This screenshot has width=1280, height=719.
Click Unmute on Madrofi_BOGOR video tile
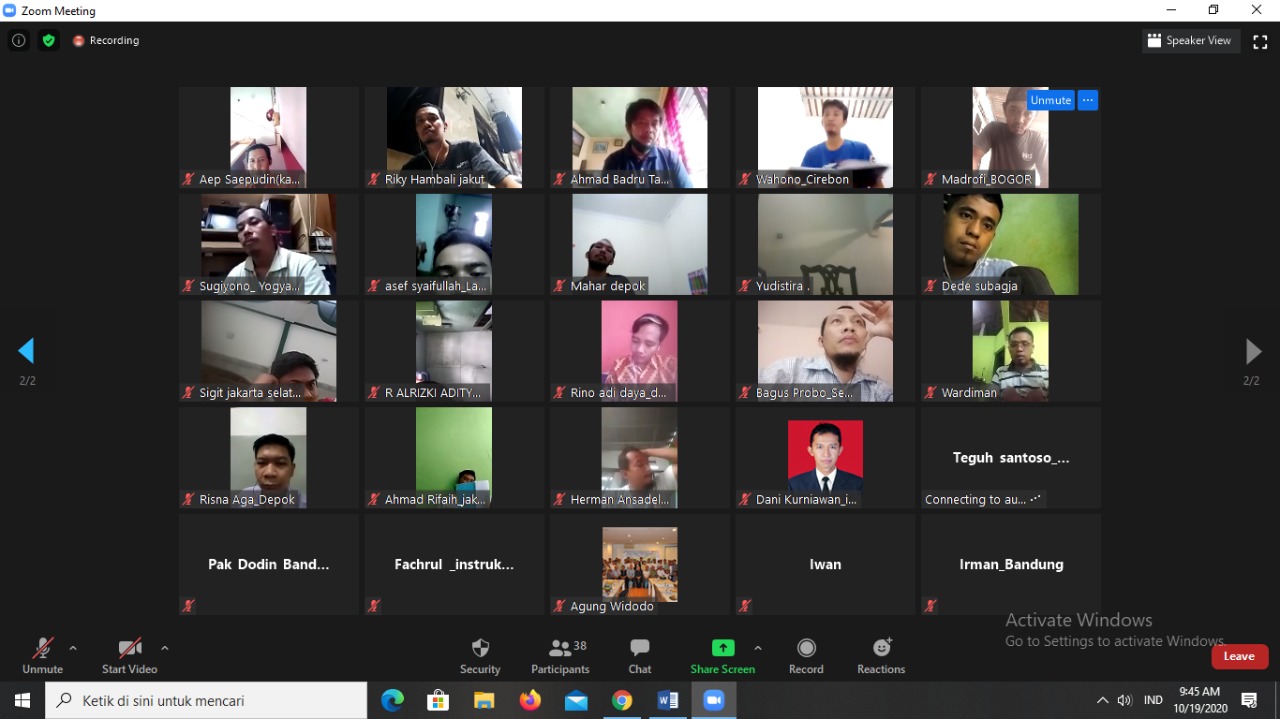click(1050, 100)
